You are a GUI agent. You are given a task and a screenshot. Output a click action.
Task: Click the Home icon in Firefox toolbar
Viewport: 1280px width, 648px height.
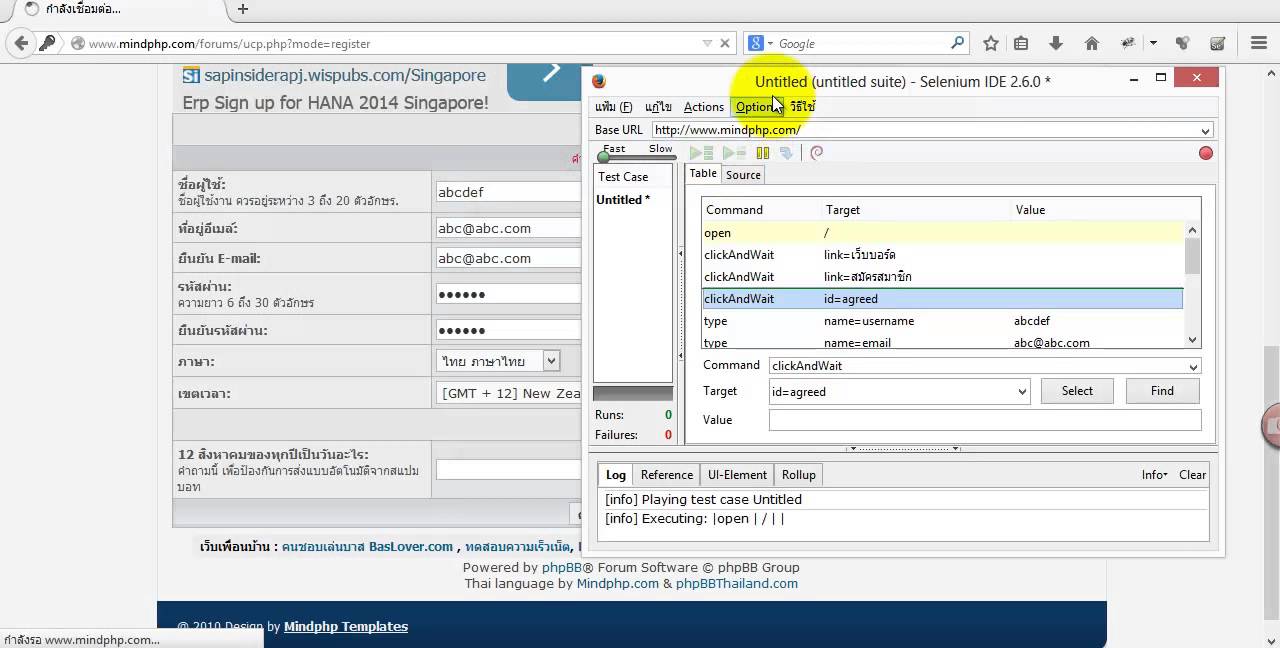coord(1092,43)
